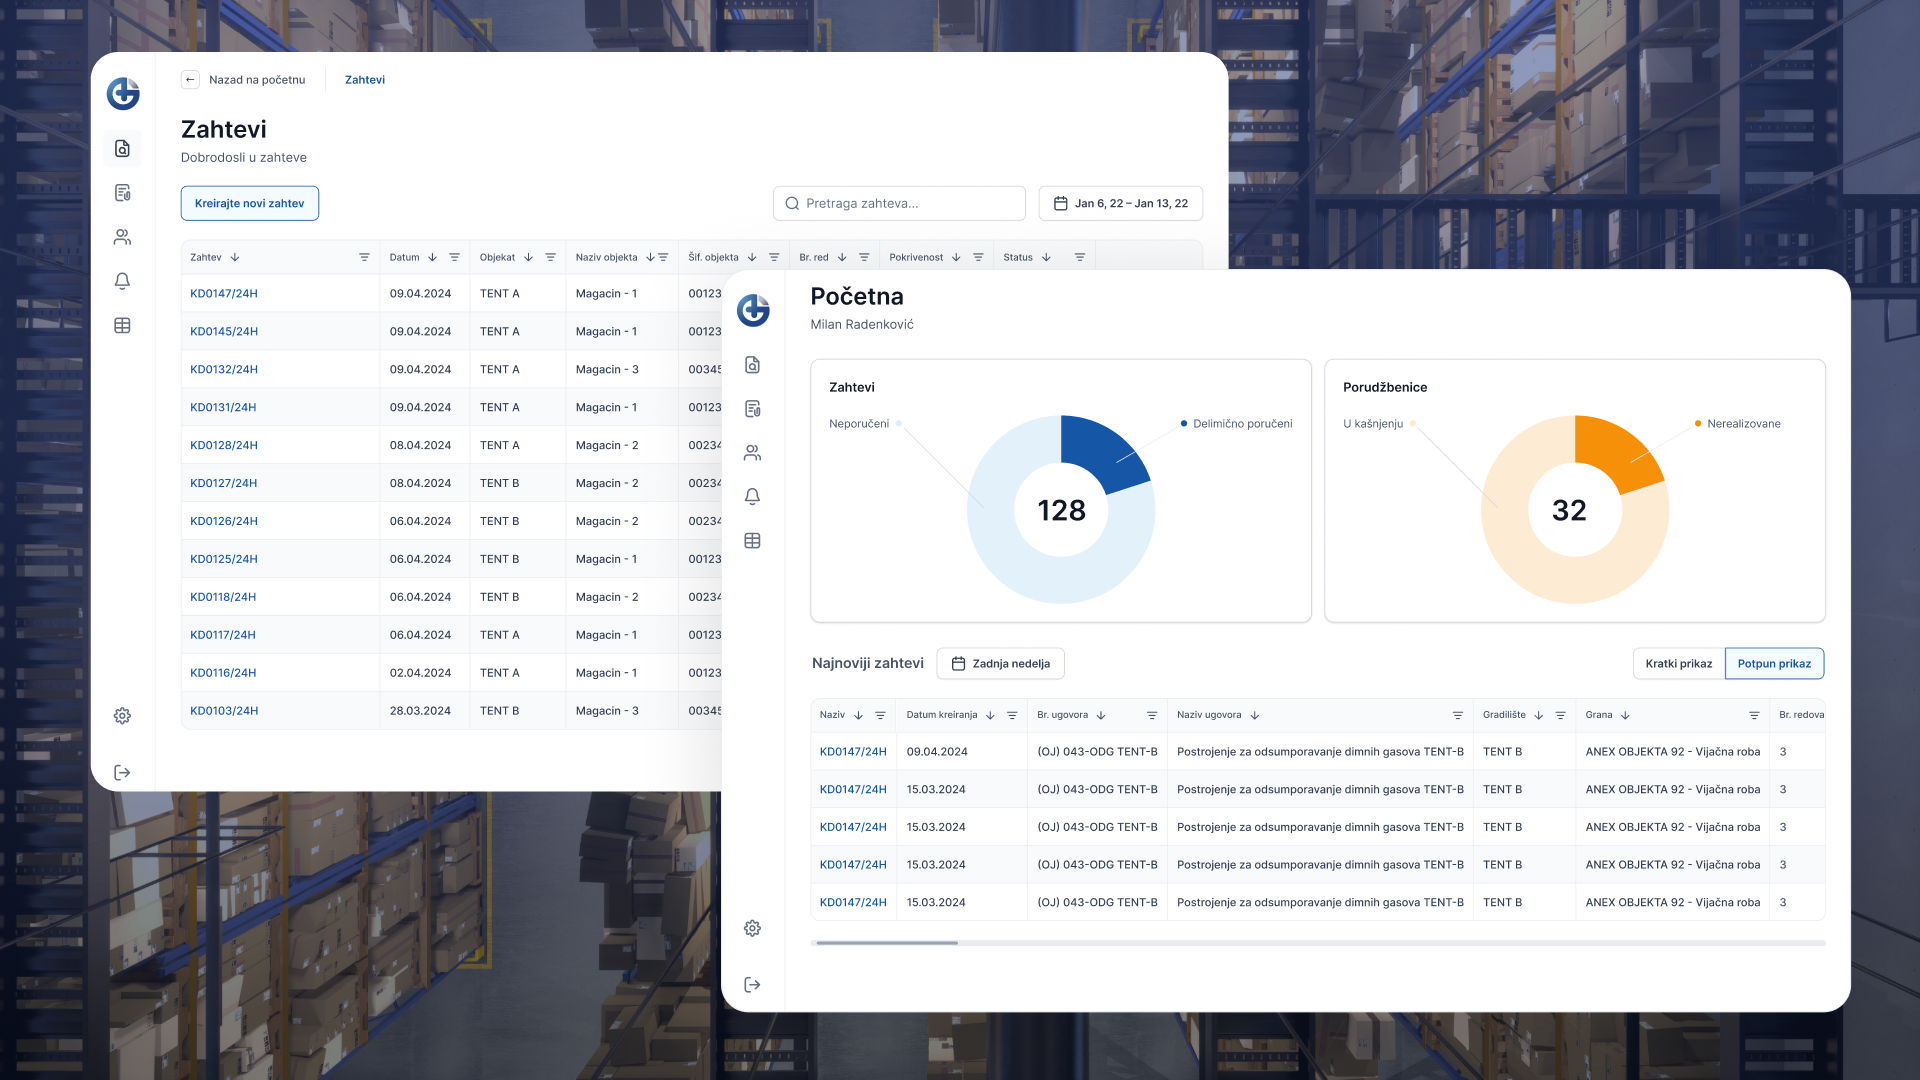
Task: Click Zahtevi breadcrumb tab
Action: [x=364, y=80]
